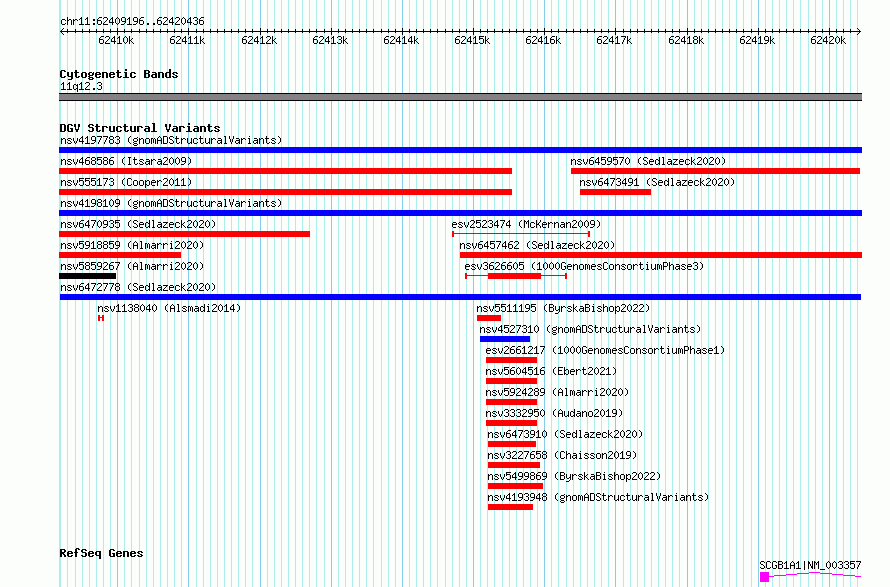The height and width of the screenshot is (587, 890).
Task: Click the red bar under nsv5511195
Action: point(489,318)
